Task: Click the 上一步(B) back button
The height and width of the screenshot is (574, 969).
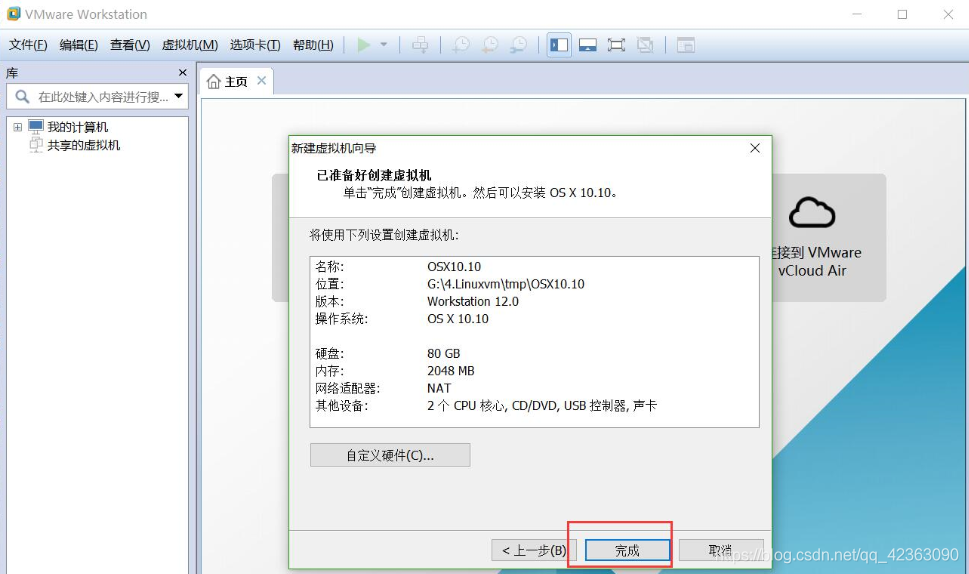Action: point(534,550)
